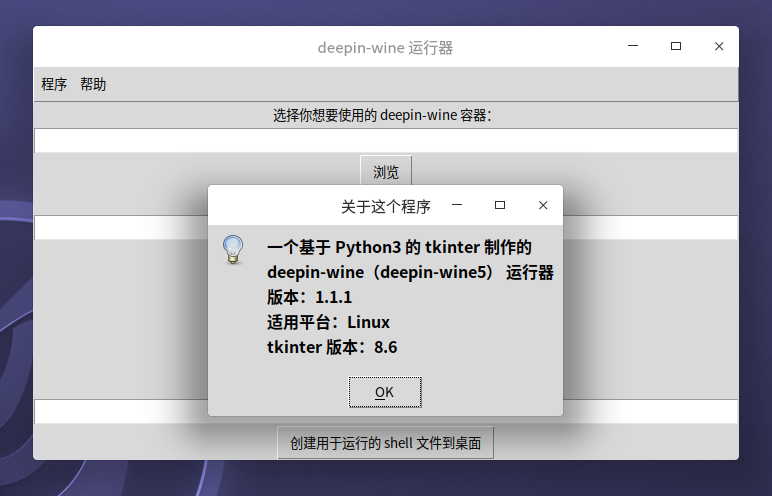Click the deepin-wine 运行器 window title
Screen dimensions: 772x496
[x=386, y=48]
